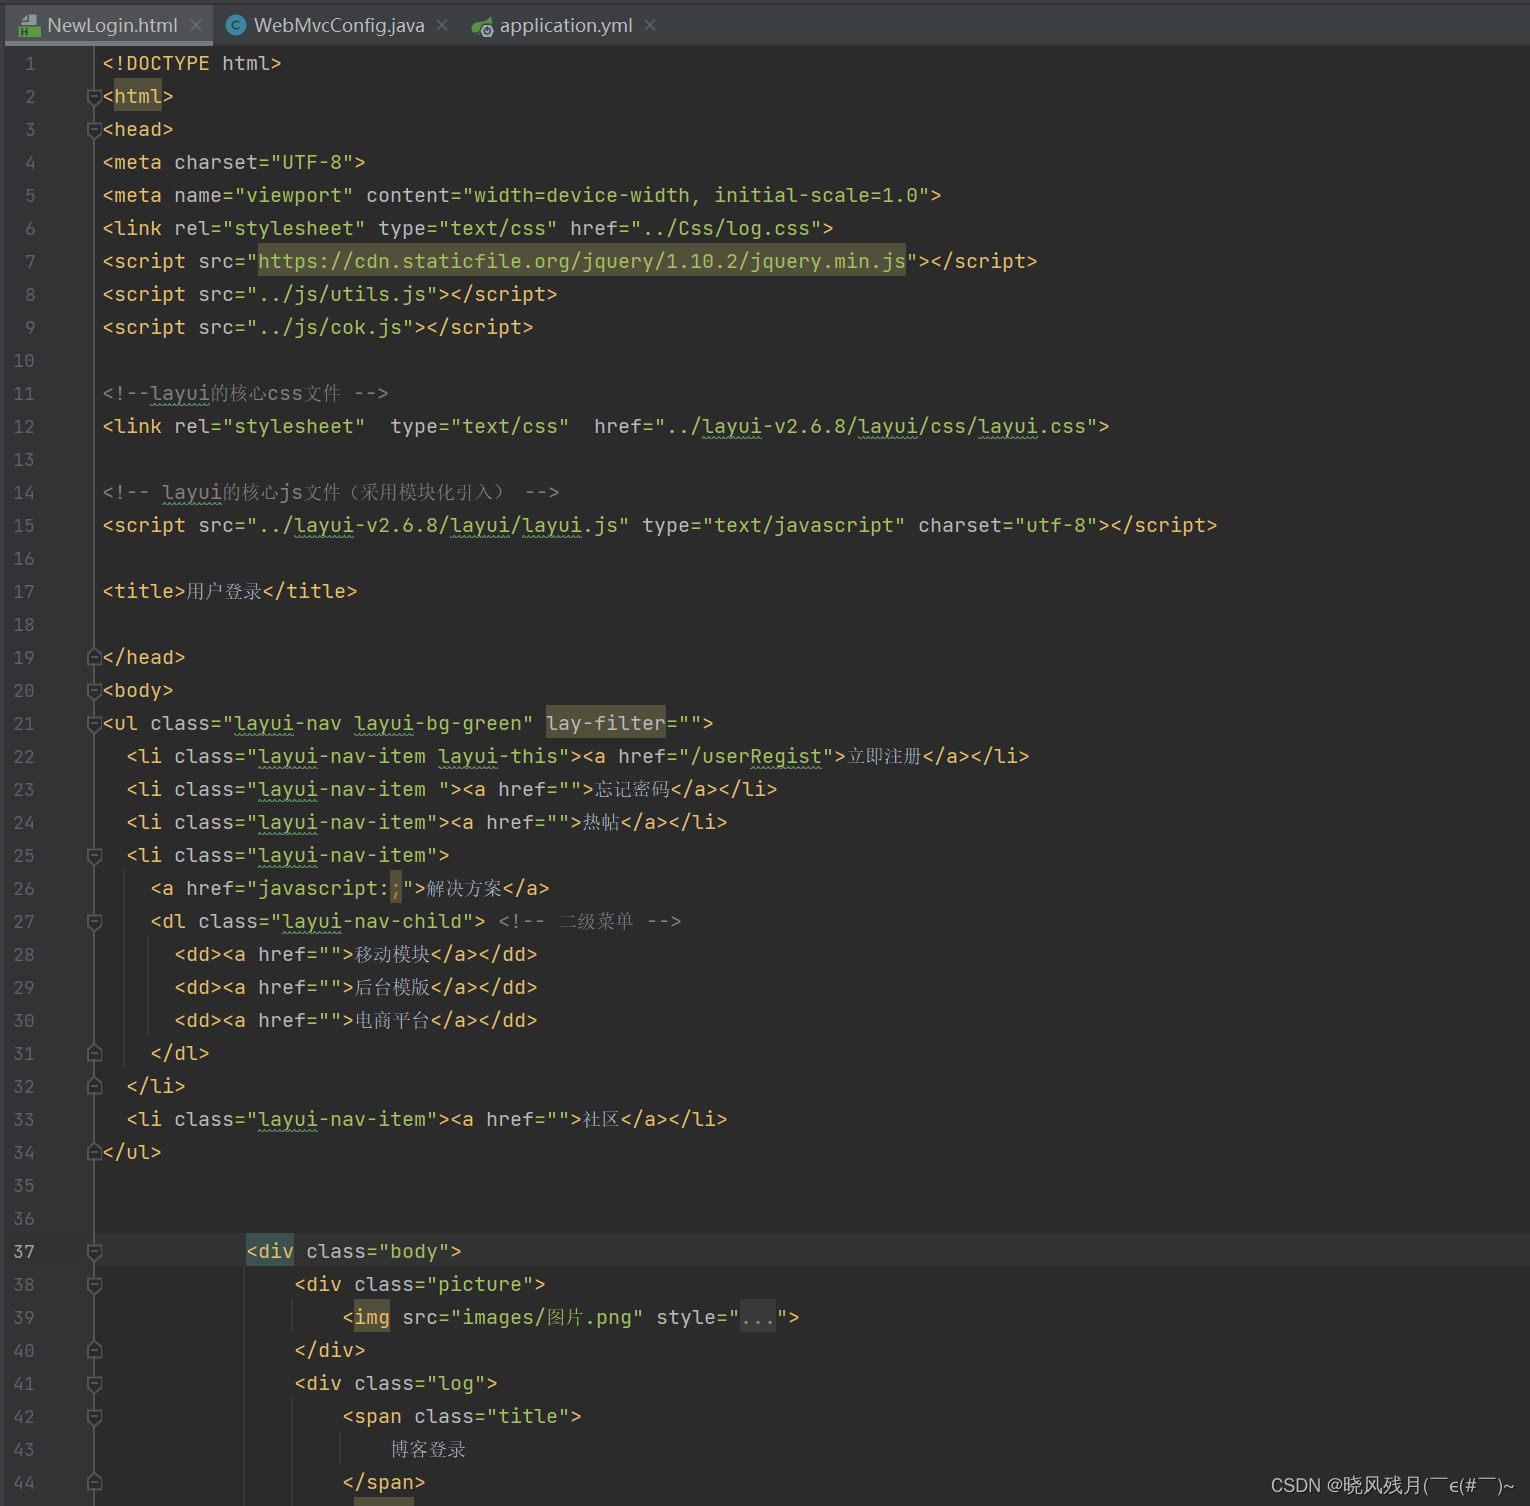Click the /userRegist href on line 22
Image resolution: width=1530 pixels, height=1506 pixels.
(x=756, y=756)
